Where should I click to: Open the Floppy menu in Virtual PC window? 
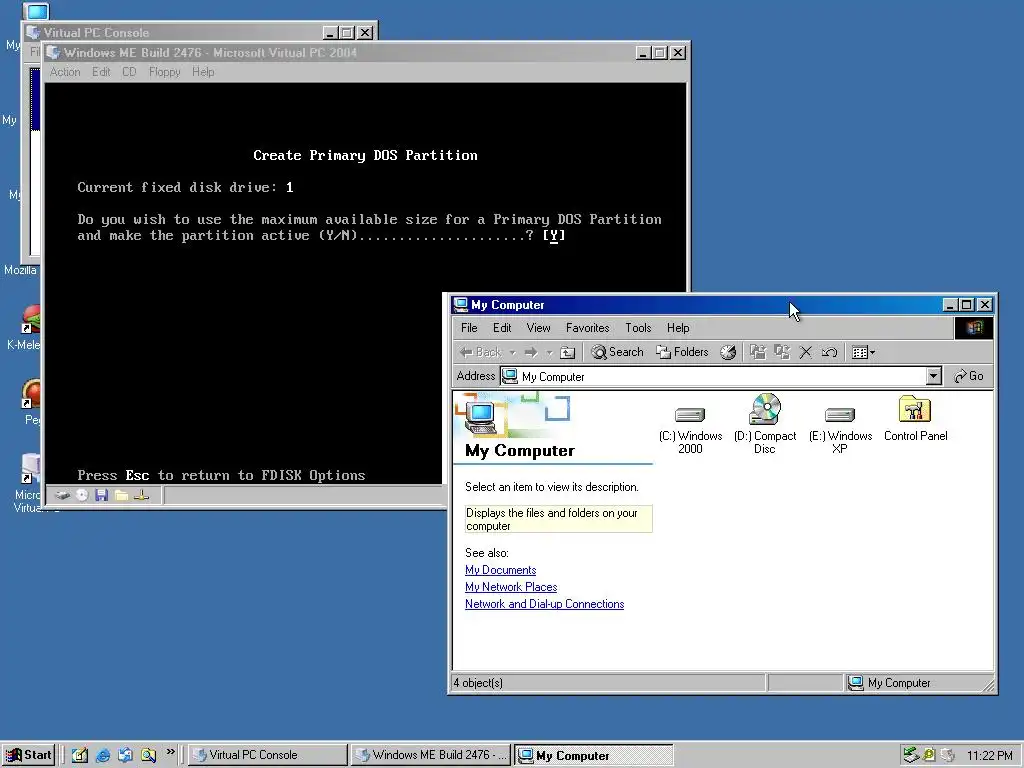pos(164,72)
